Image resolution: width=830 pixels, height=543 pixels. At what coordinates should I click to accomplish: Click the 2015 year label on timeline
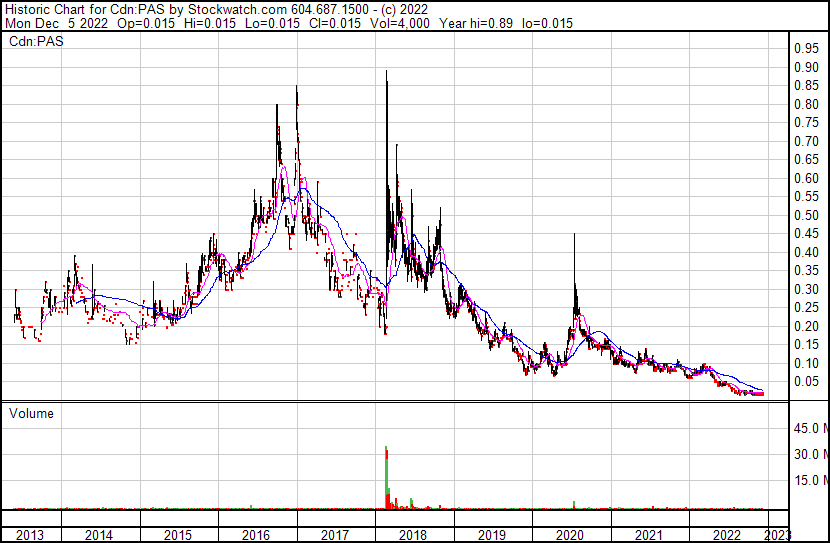pyautogui.click(x=178, y=535)
